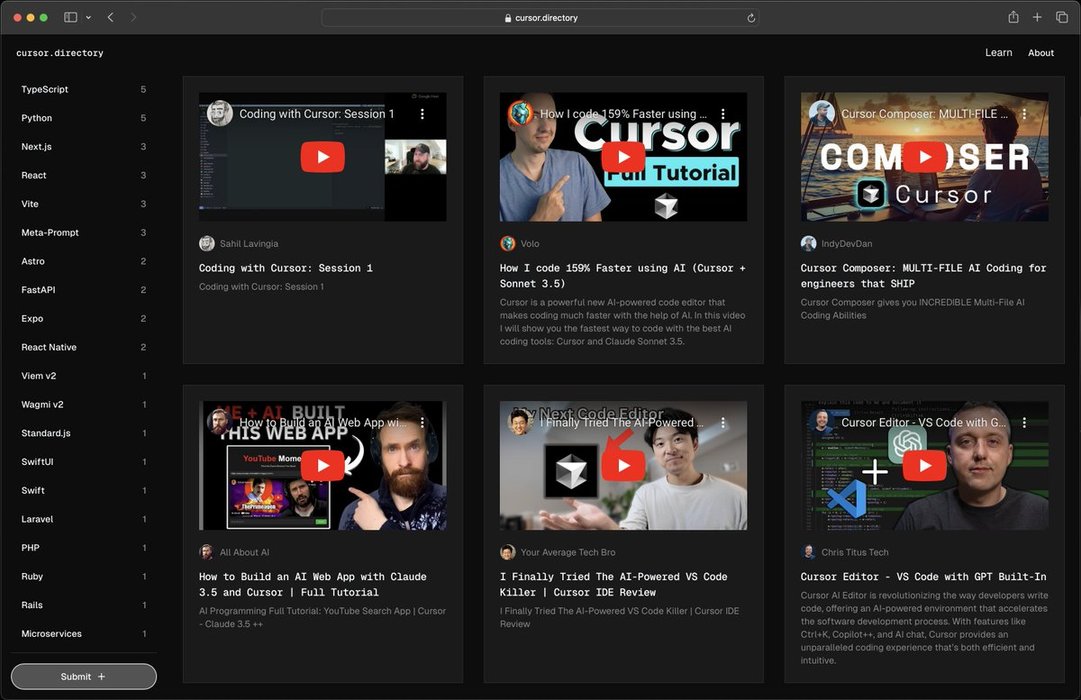Screen dimensions: 1081x700
Task: Show the tab overview
Action: (1062, 17)
